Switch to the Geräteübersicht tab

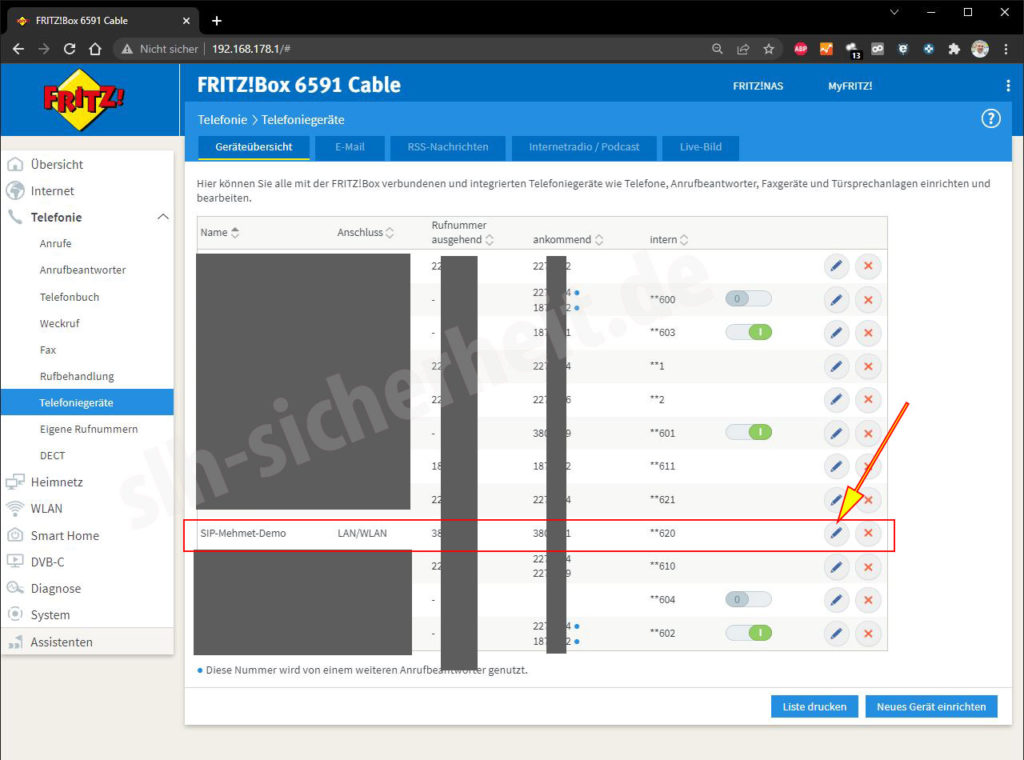click(254, 148)
